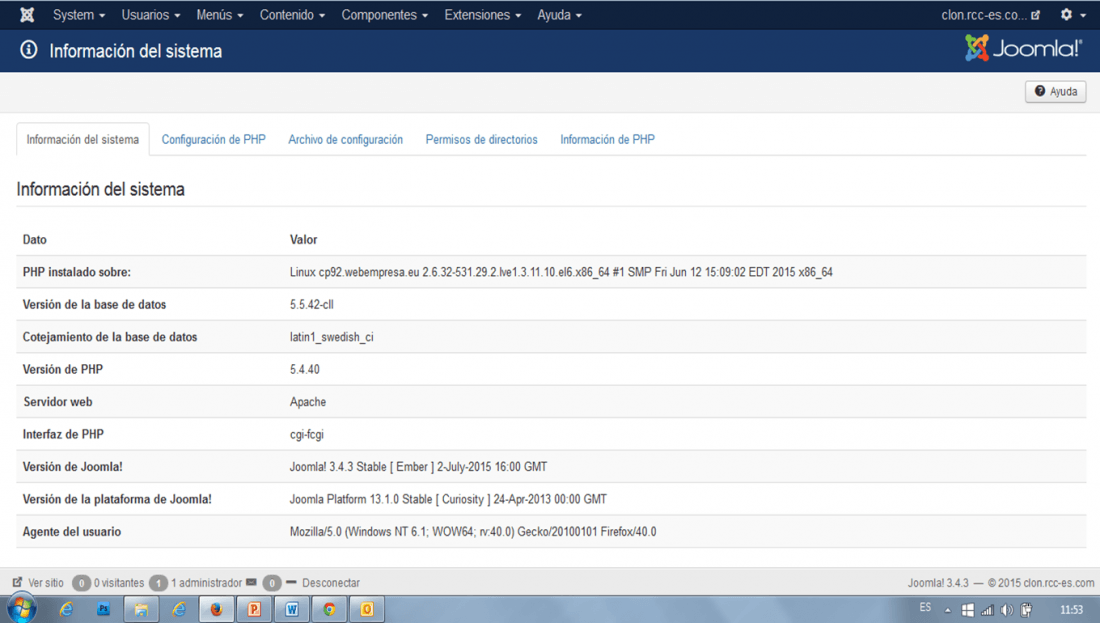Click the Apache web server value
Image resolution: width=1100 pixels, height=623 pixels.
(x=308, y=401)
